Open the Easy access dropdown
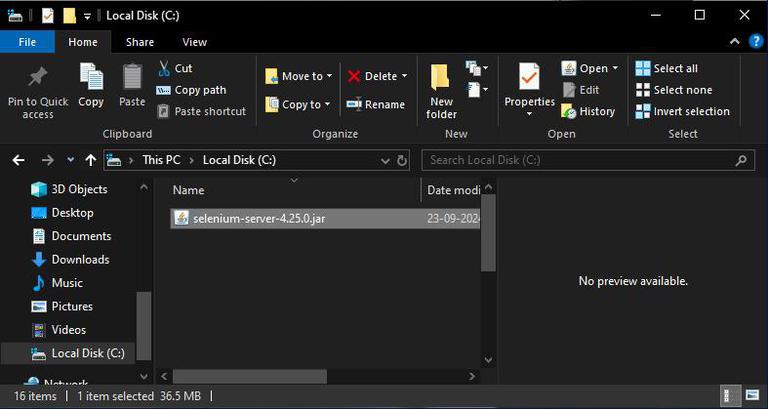 (x=478, y=90)
